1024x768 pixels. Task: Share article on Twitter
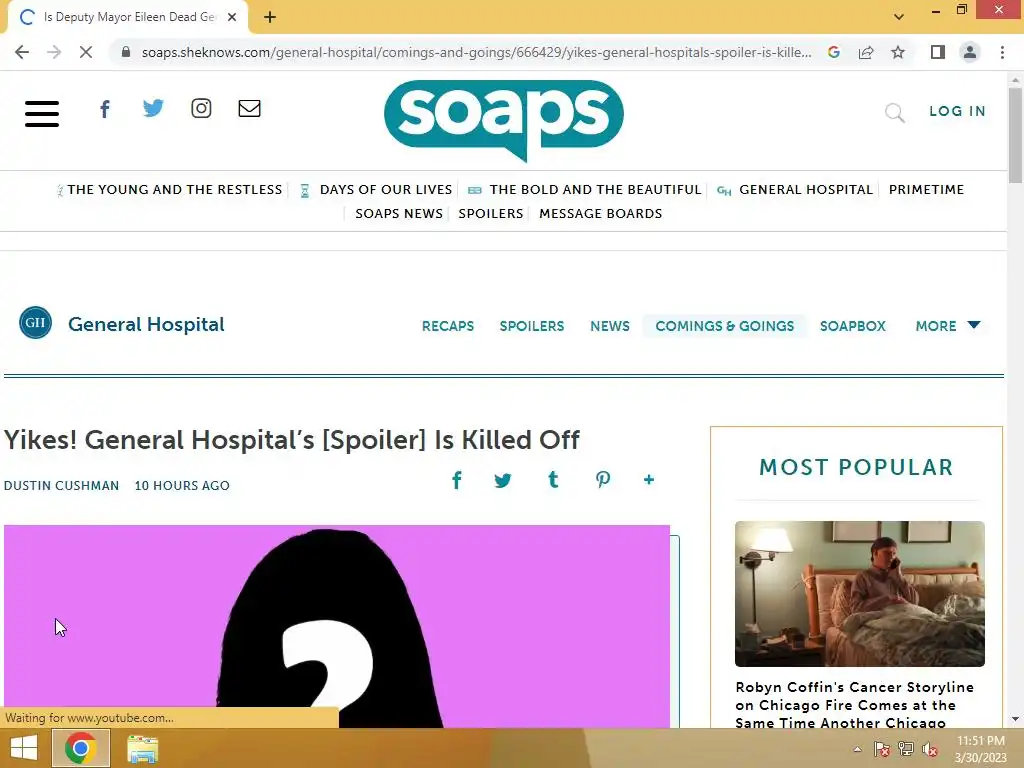503,481
